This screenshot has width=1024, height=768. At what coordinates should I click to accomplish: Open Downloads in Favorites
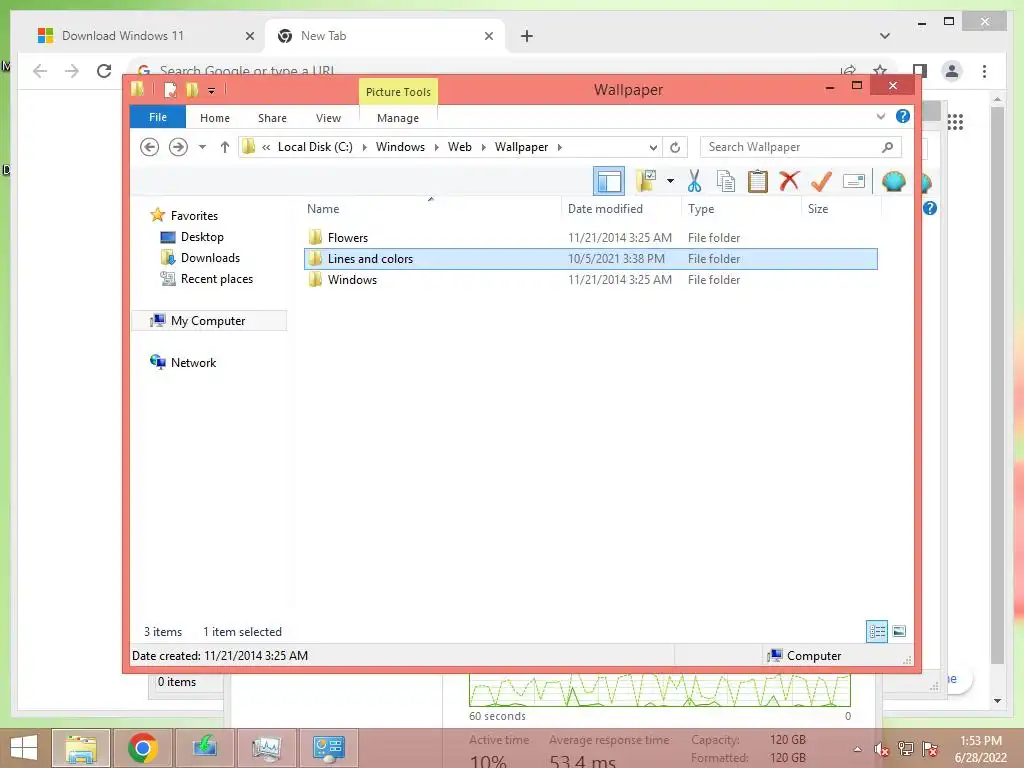[x=210, y=257]
